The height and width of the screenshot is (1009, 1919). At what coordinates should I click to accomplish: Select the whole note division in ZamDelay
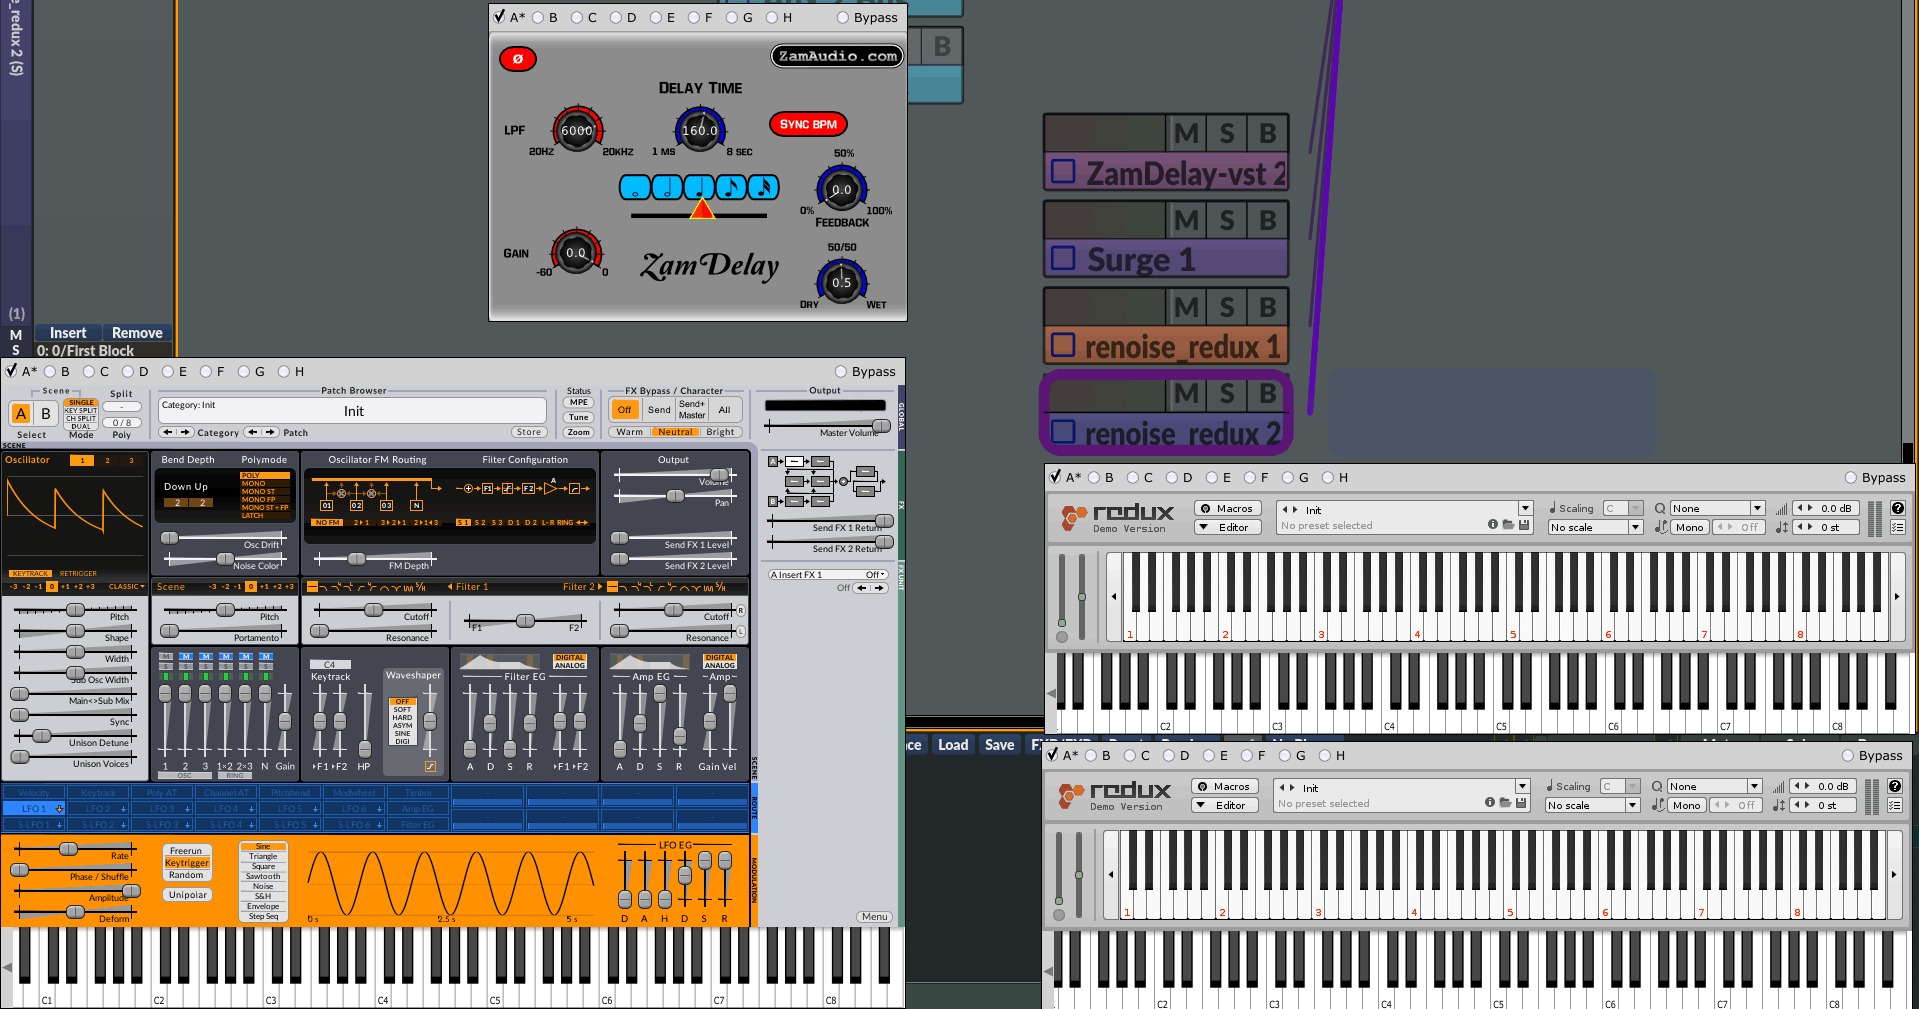pyautogui.click(x=635, y=187)
